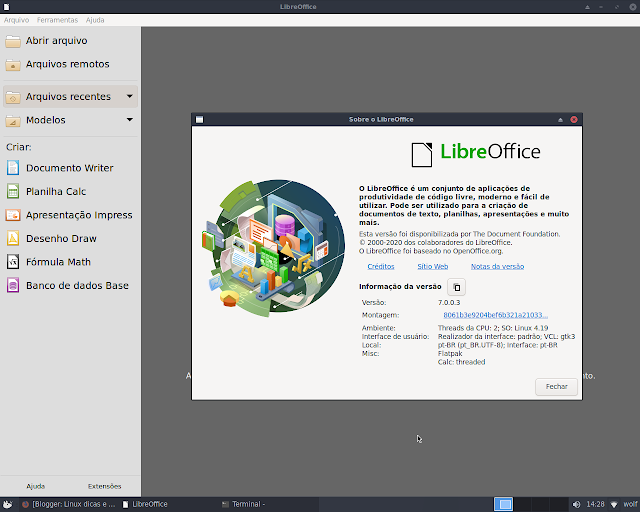
Task: Click the LibreOffice logo in About dialog
Action: pos(476,154)
